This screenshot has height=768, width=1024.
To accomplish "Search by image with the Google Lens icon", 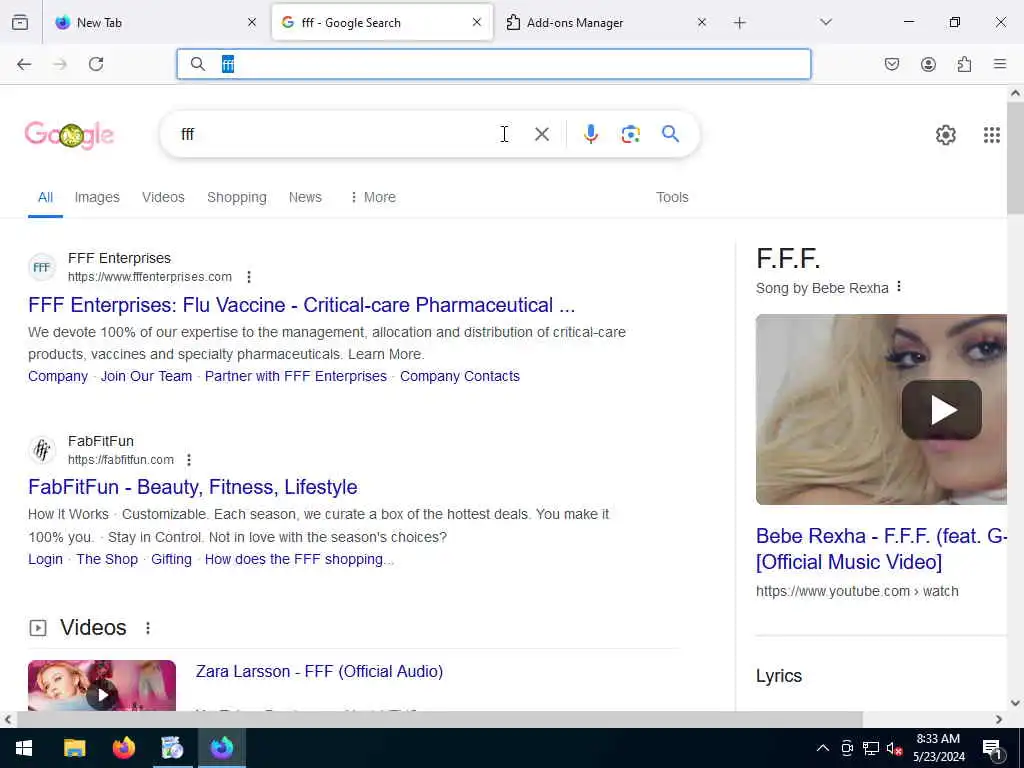I will pos(630,134).
